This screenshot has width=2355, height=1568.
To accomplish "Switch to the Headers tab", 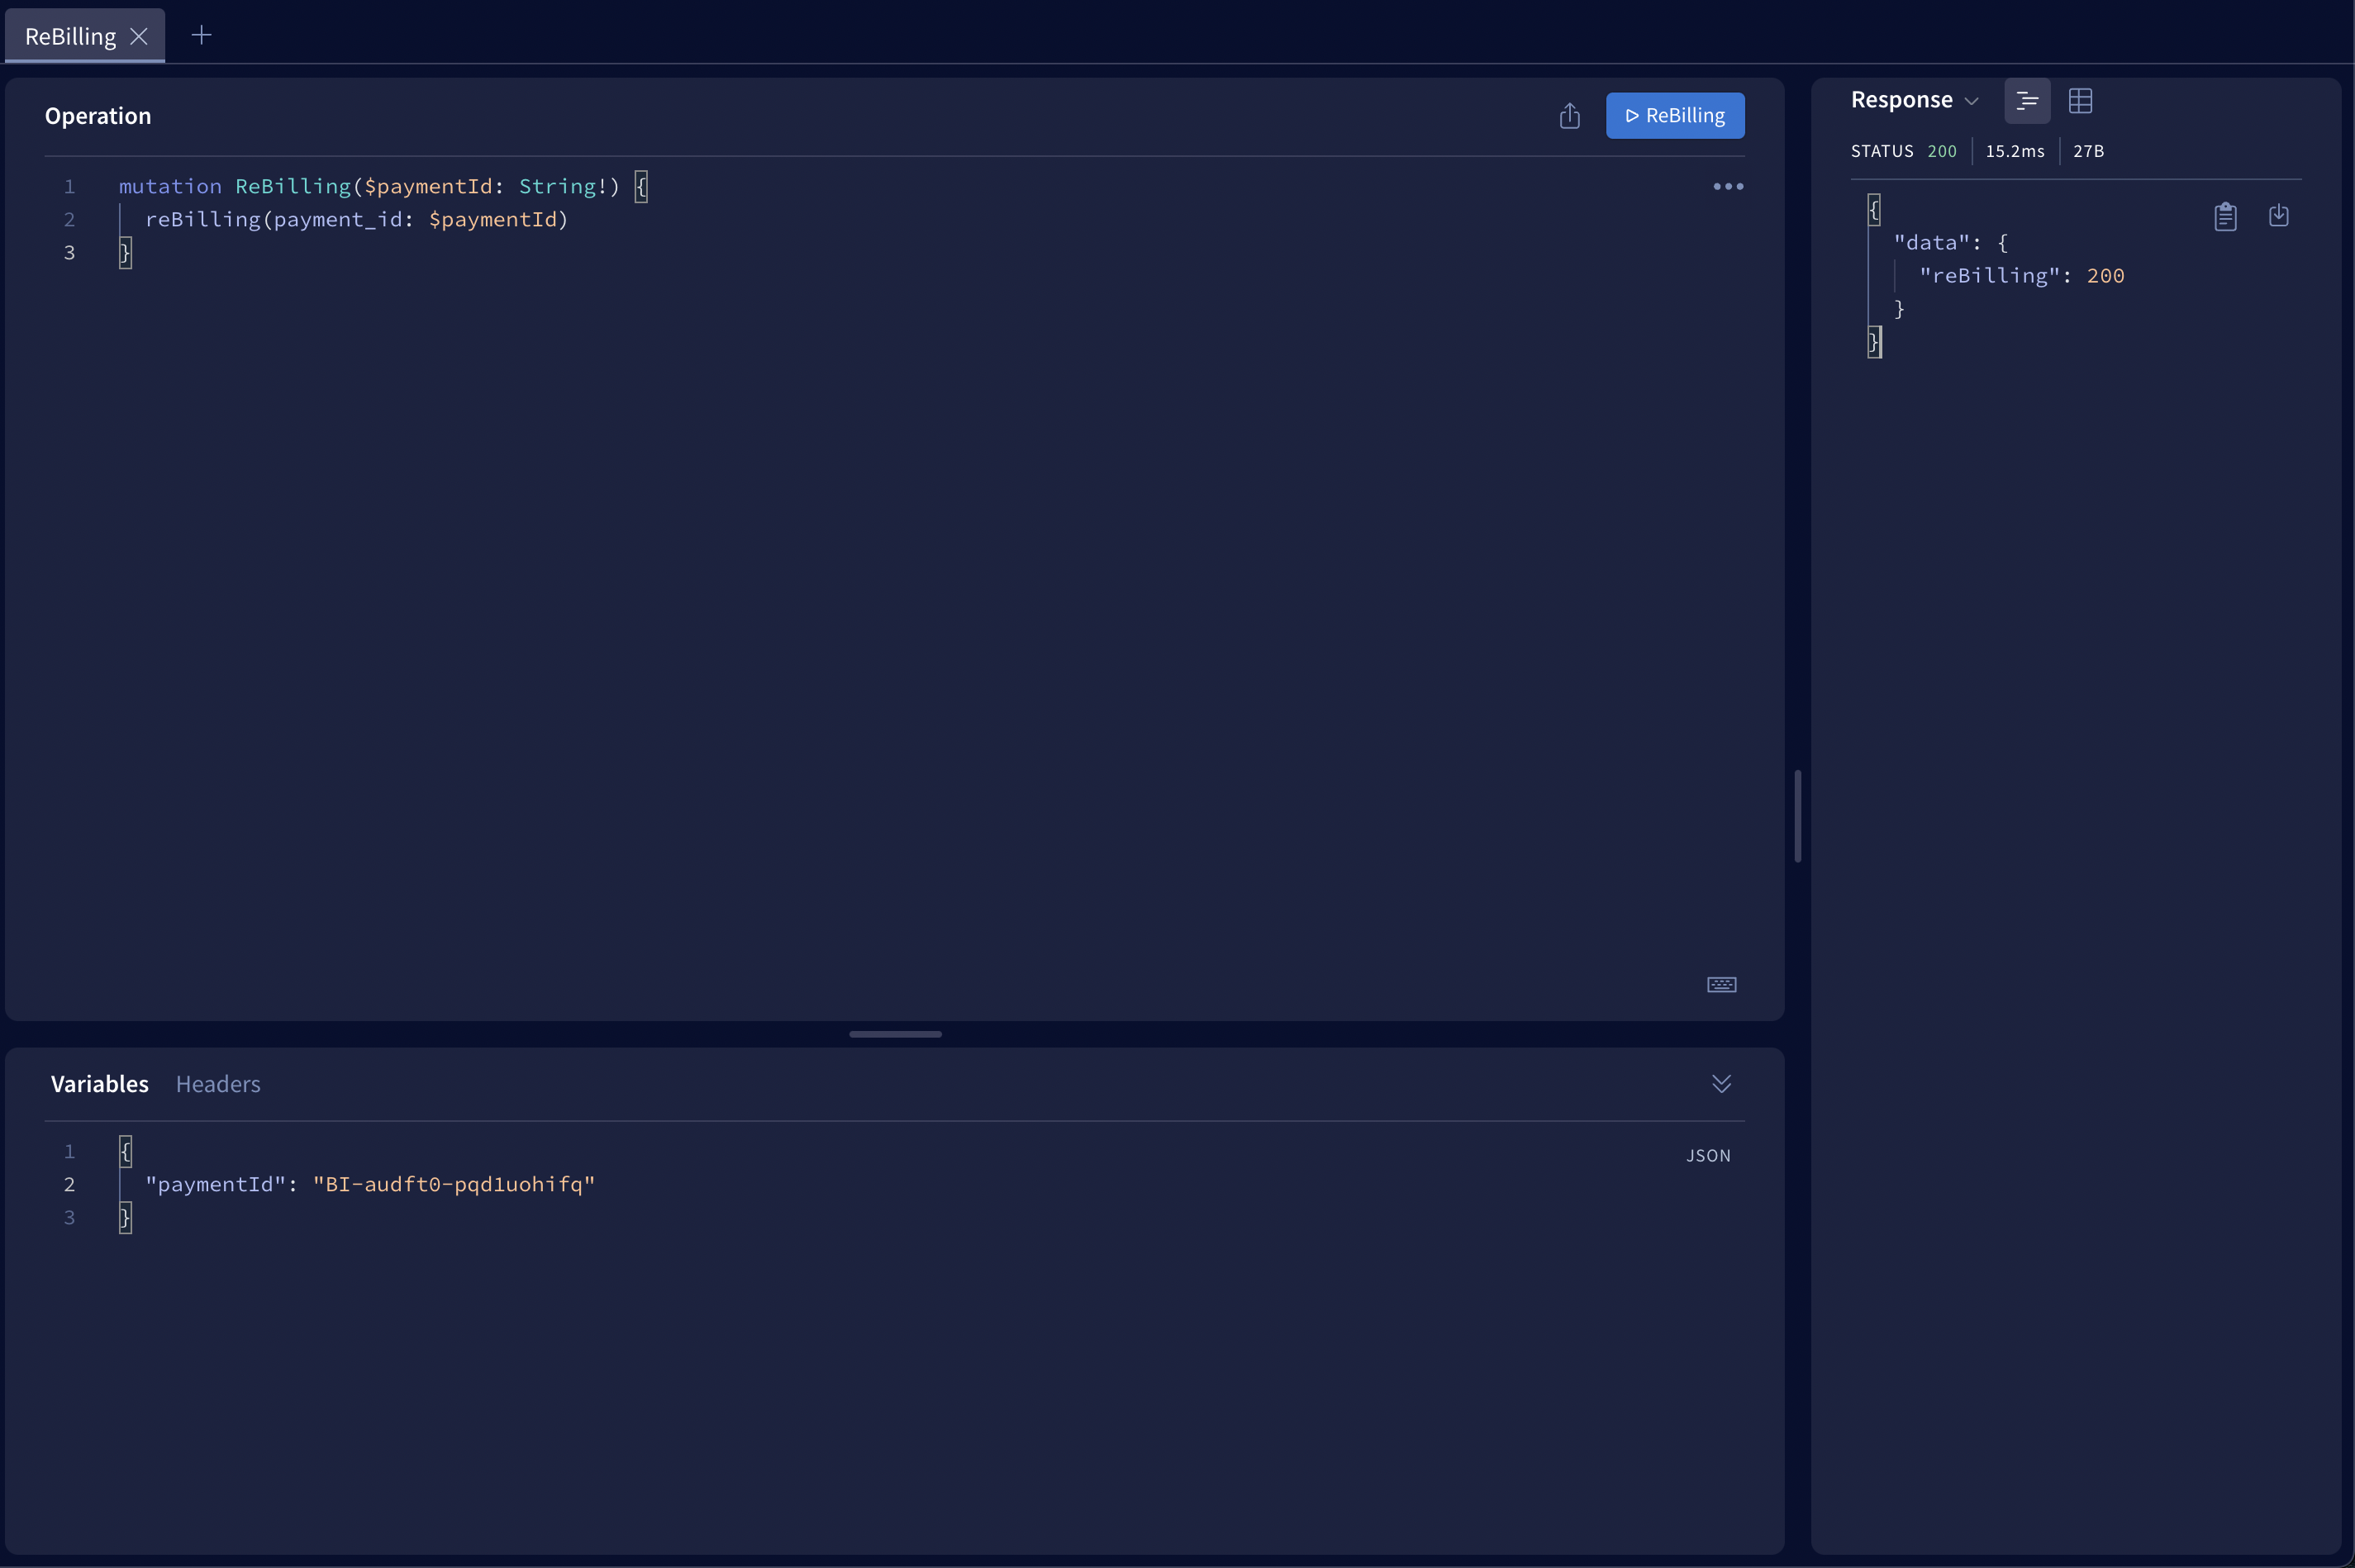I will 218,1084.
